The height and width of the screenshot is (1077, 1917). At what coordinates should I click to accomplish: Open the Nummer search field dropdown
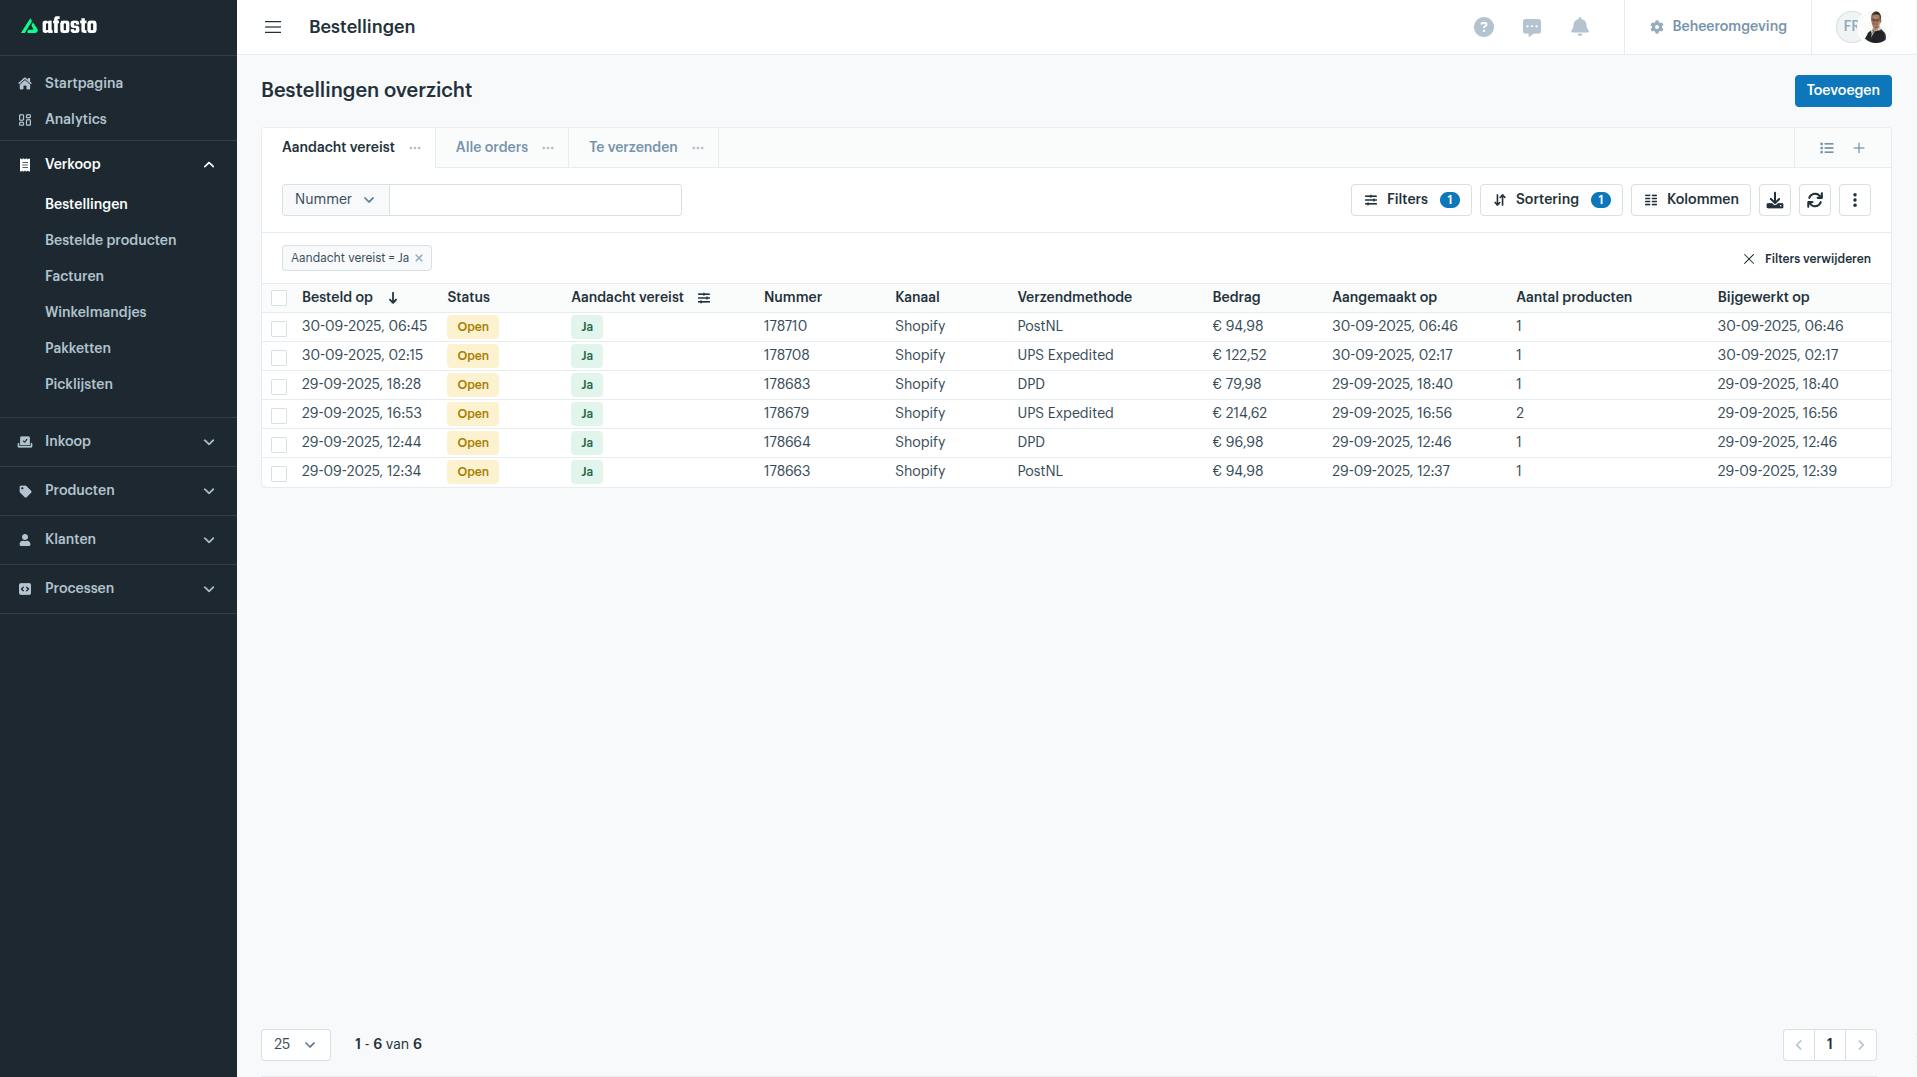(335, 200)
